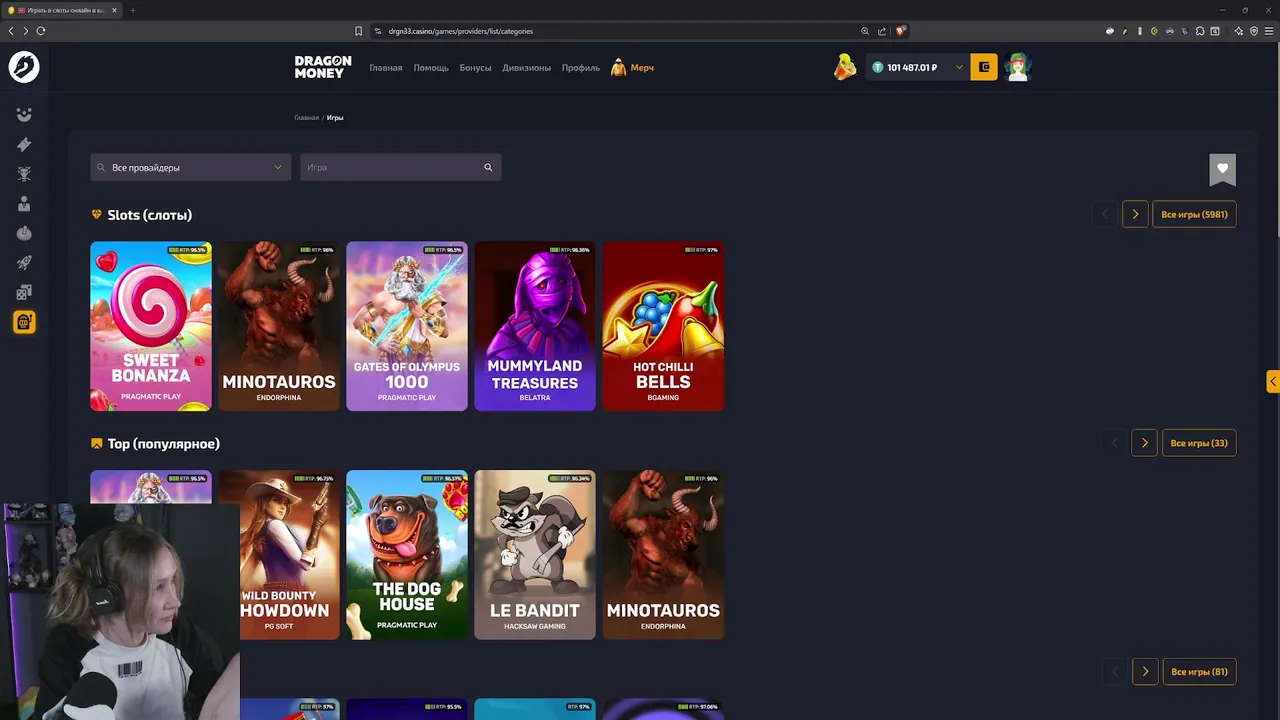Image resolution: width=1280 pixels, height=720 pixels.
Task: Expand the yellow side panel arrow
Action: (1272, 381)
